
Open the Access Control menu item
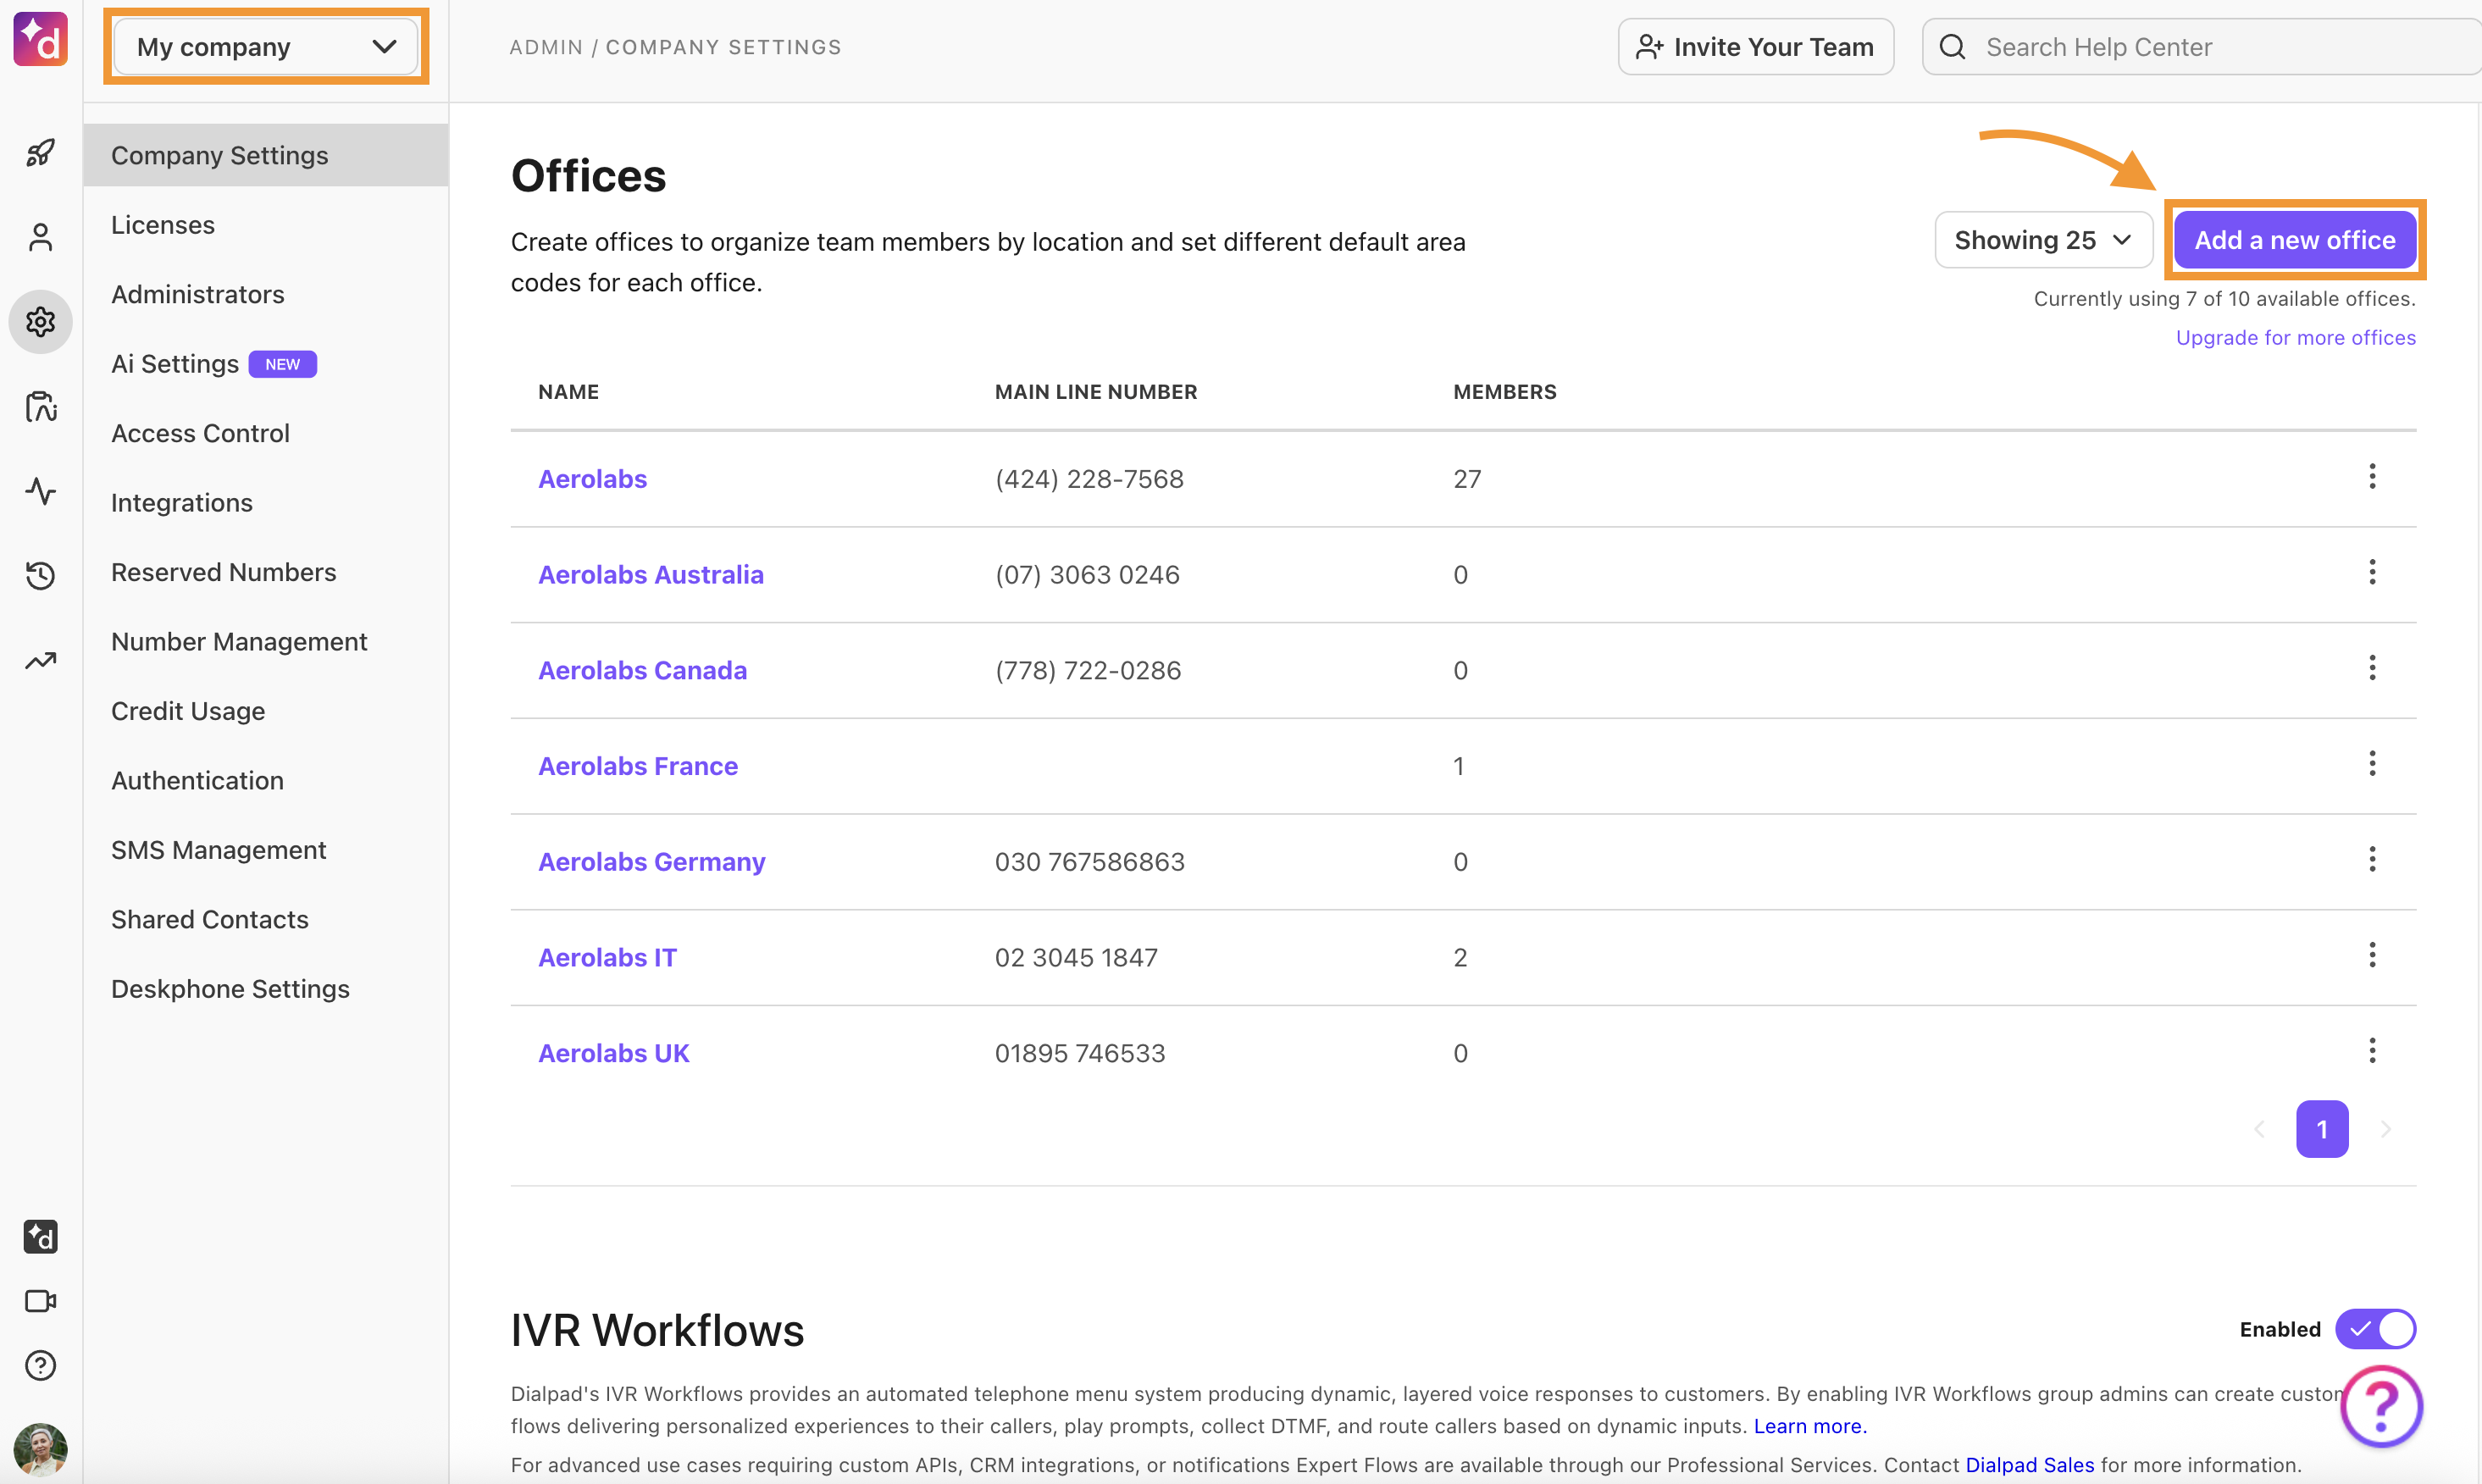point(266,433)
